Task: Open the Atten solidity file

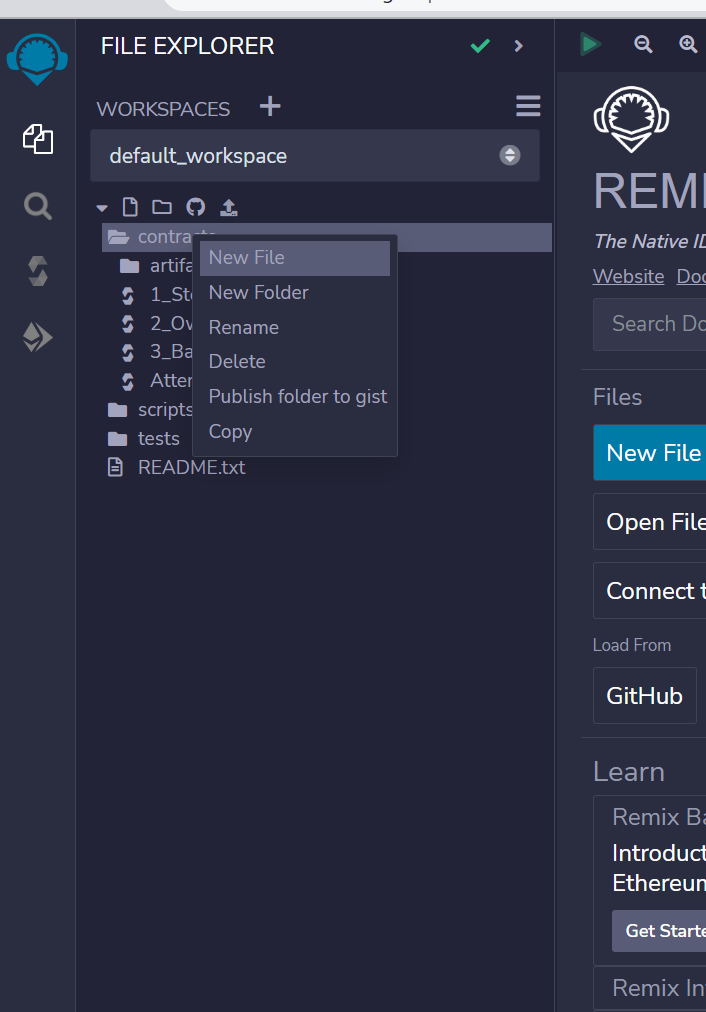Action: 156,380
